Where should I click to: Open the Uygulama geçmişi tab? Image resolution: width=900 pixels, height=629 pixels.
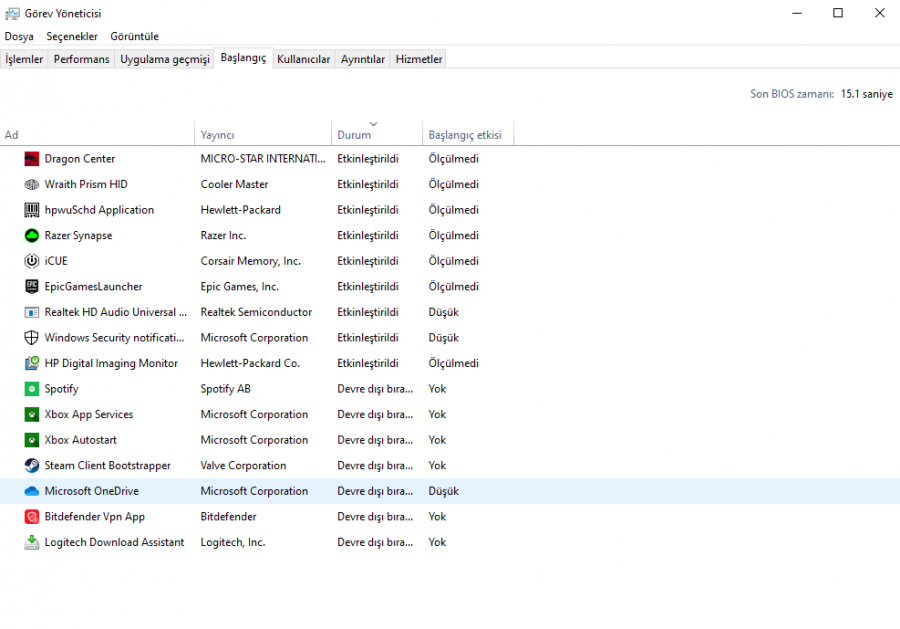[x=165, y=59]
